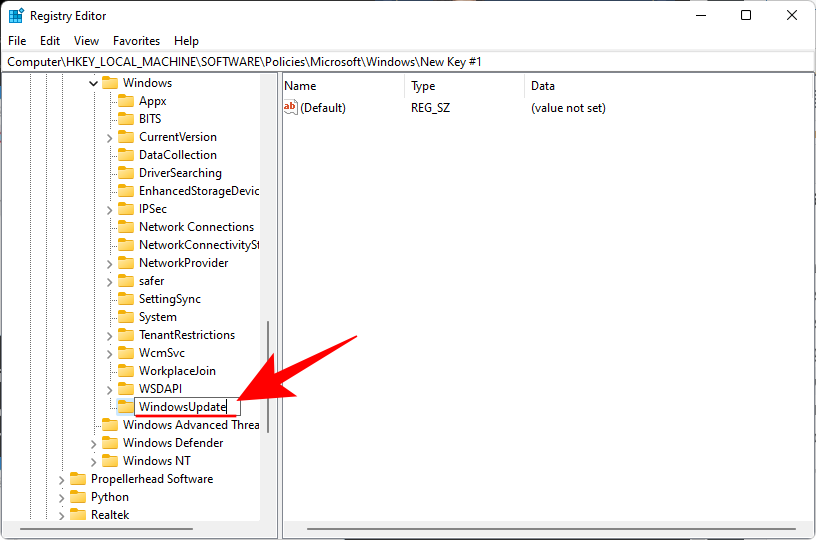Viewport: 816px width, 540px height.
Task: Expand the Windows NT key
Action: pyautogui.click(x=93, y=462)
